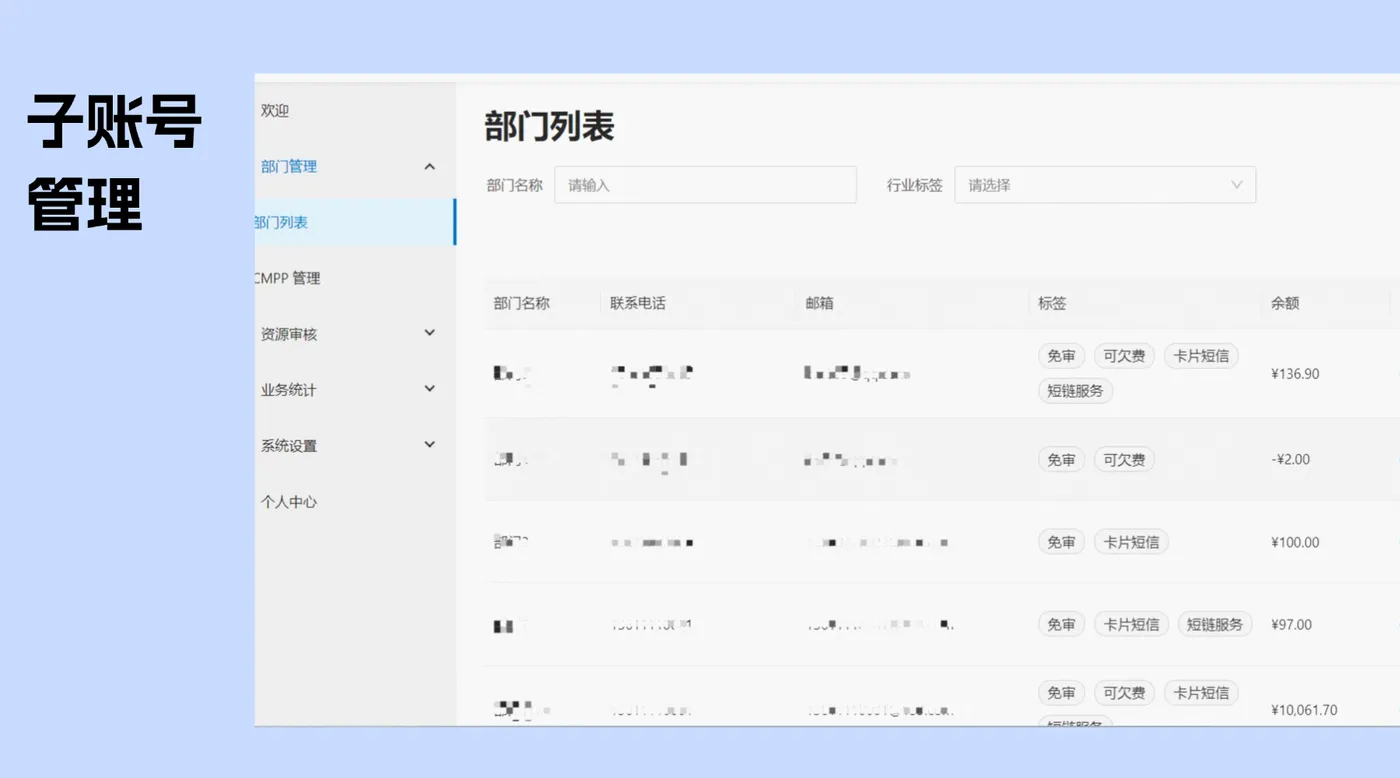
Task: Click the 标签 column header
Action: point(1052,303)
